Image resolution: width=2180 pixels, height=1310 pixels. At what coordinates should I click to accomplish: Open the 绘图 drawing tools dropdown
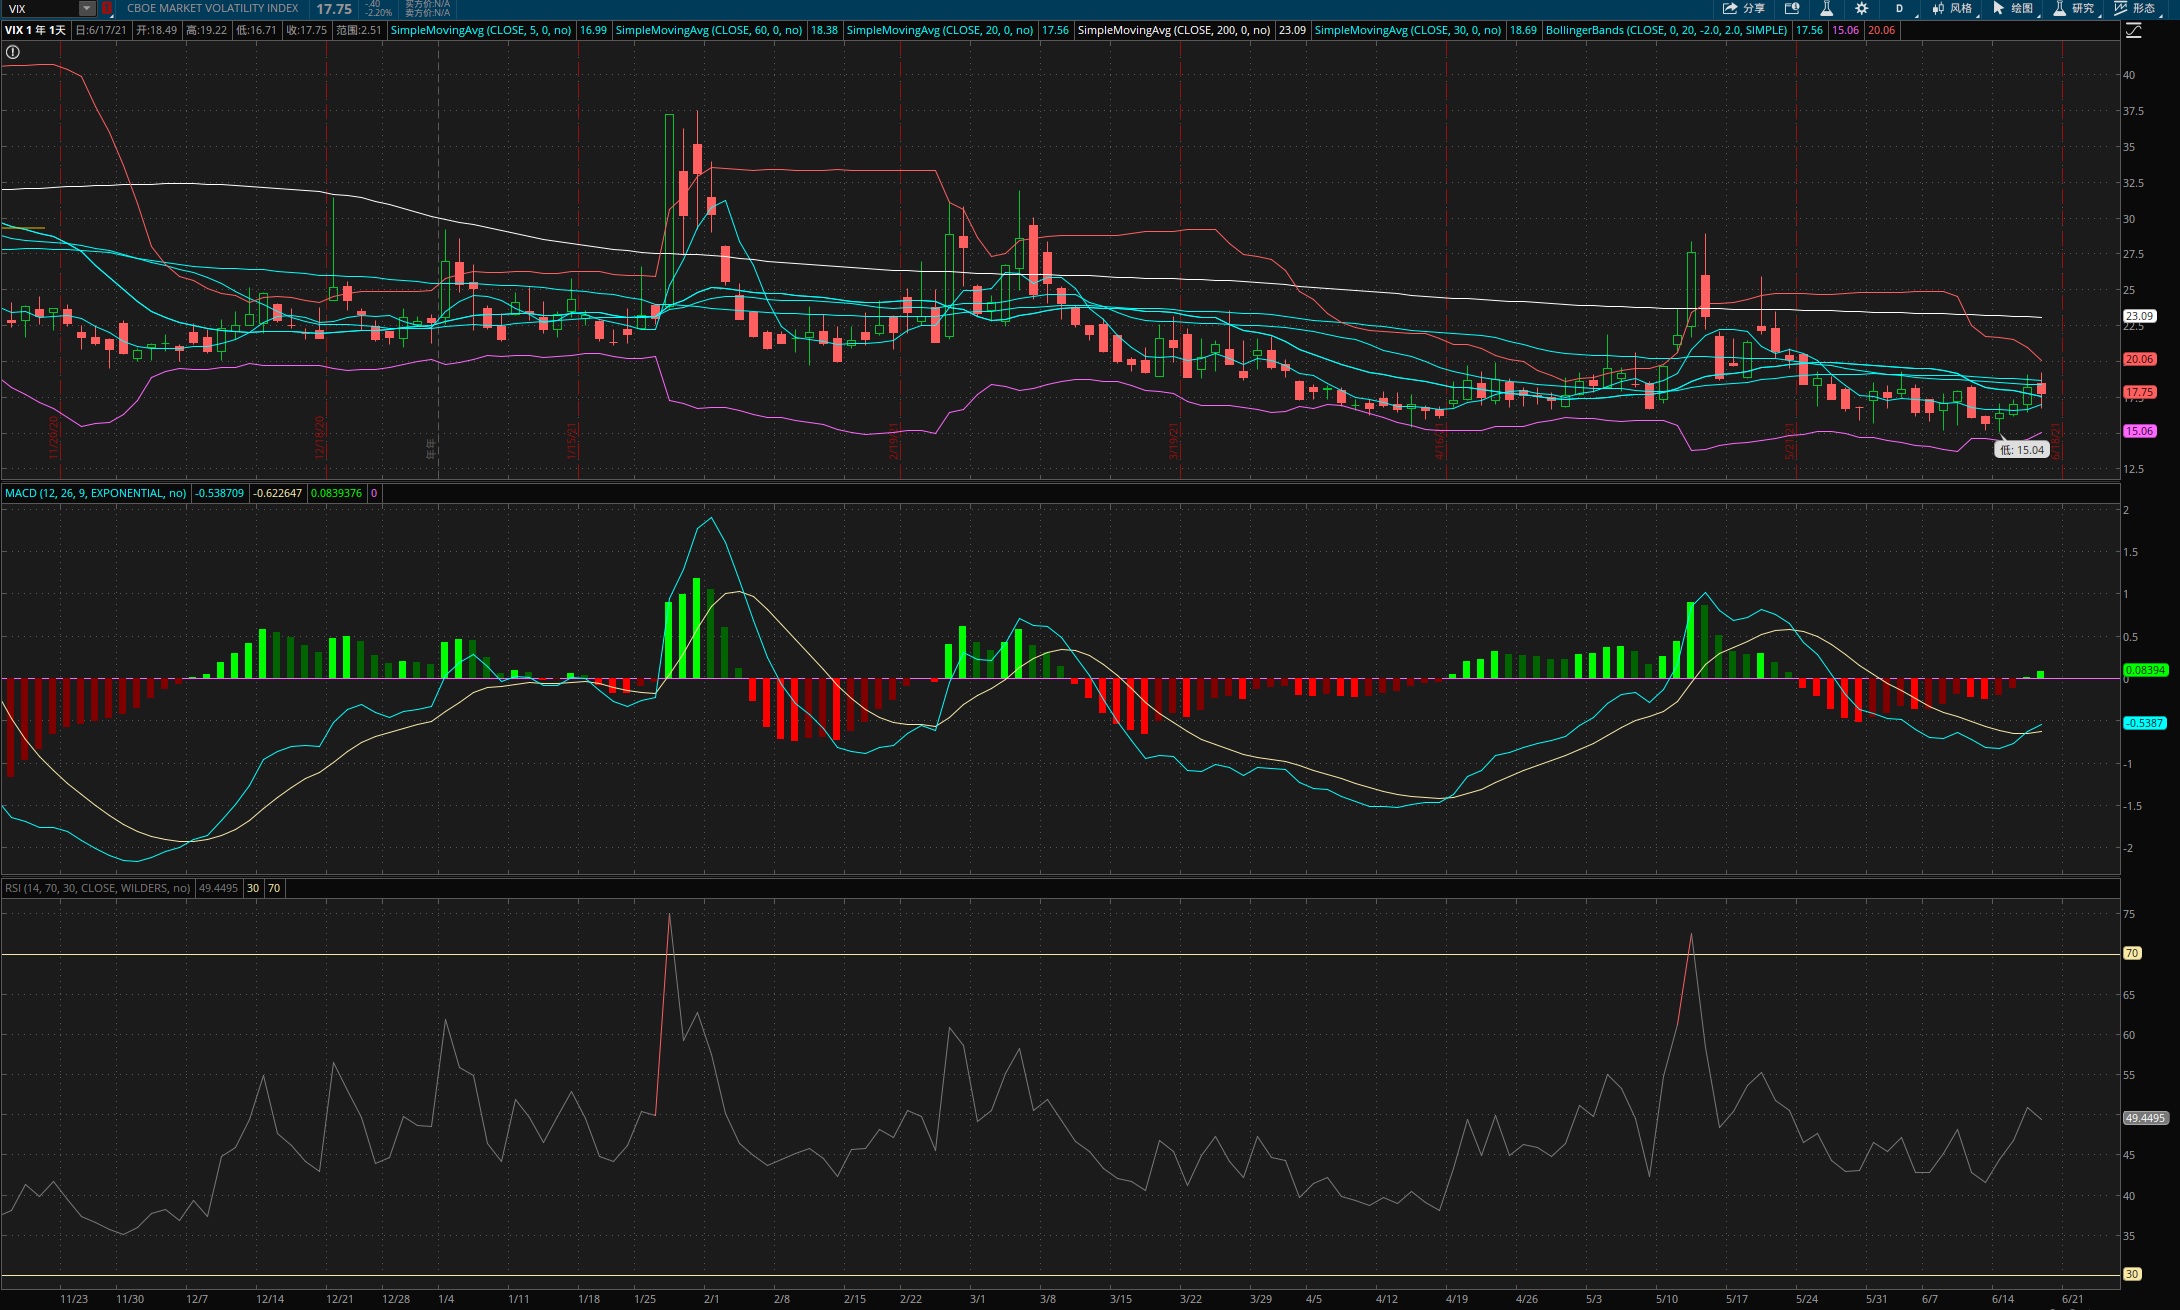pos(2013,8)
